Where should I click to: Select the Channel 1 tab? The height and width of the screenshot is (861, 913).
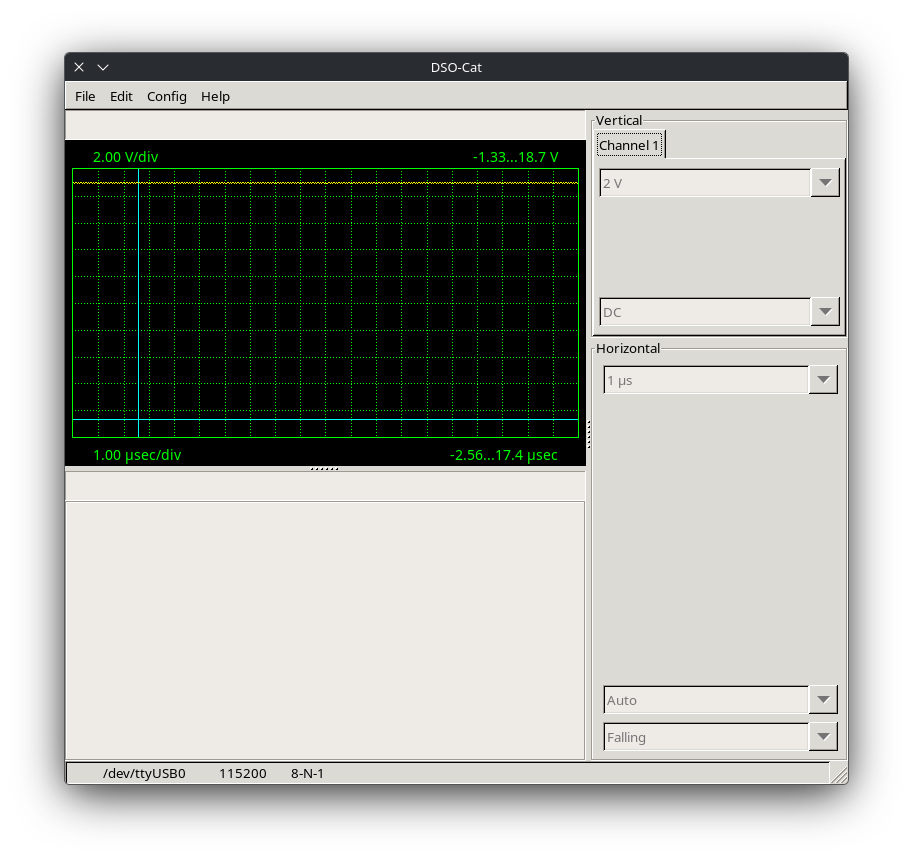pyautogui.click(x=629, y=146)
